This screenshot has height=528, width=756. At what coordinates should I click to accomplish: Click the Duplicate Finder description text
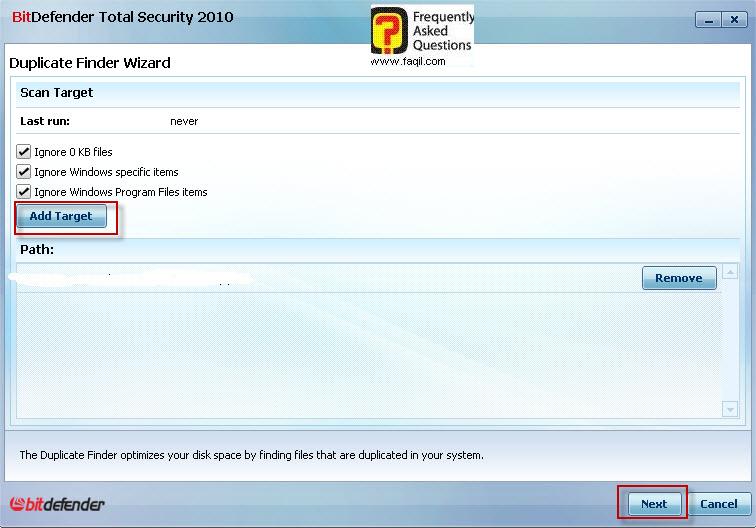251,455
